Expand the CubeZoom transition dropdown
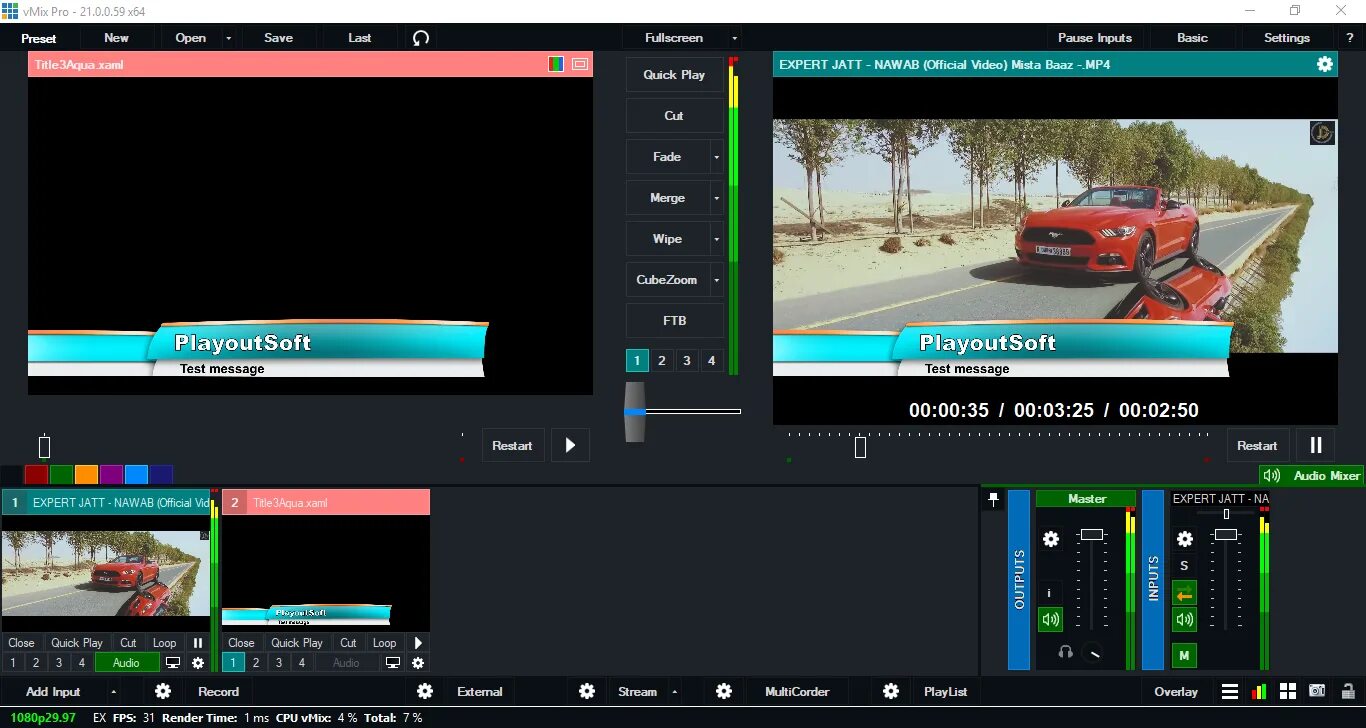The height and width of the screenshot is (728, 1366). coord(716,280)
